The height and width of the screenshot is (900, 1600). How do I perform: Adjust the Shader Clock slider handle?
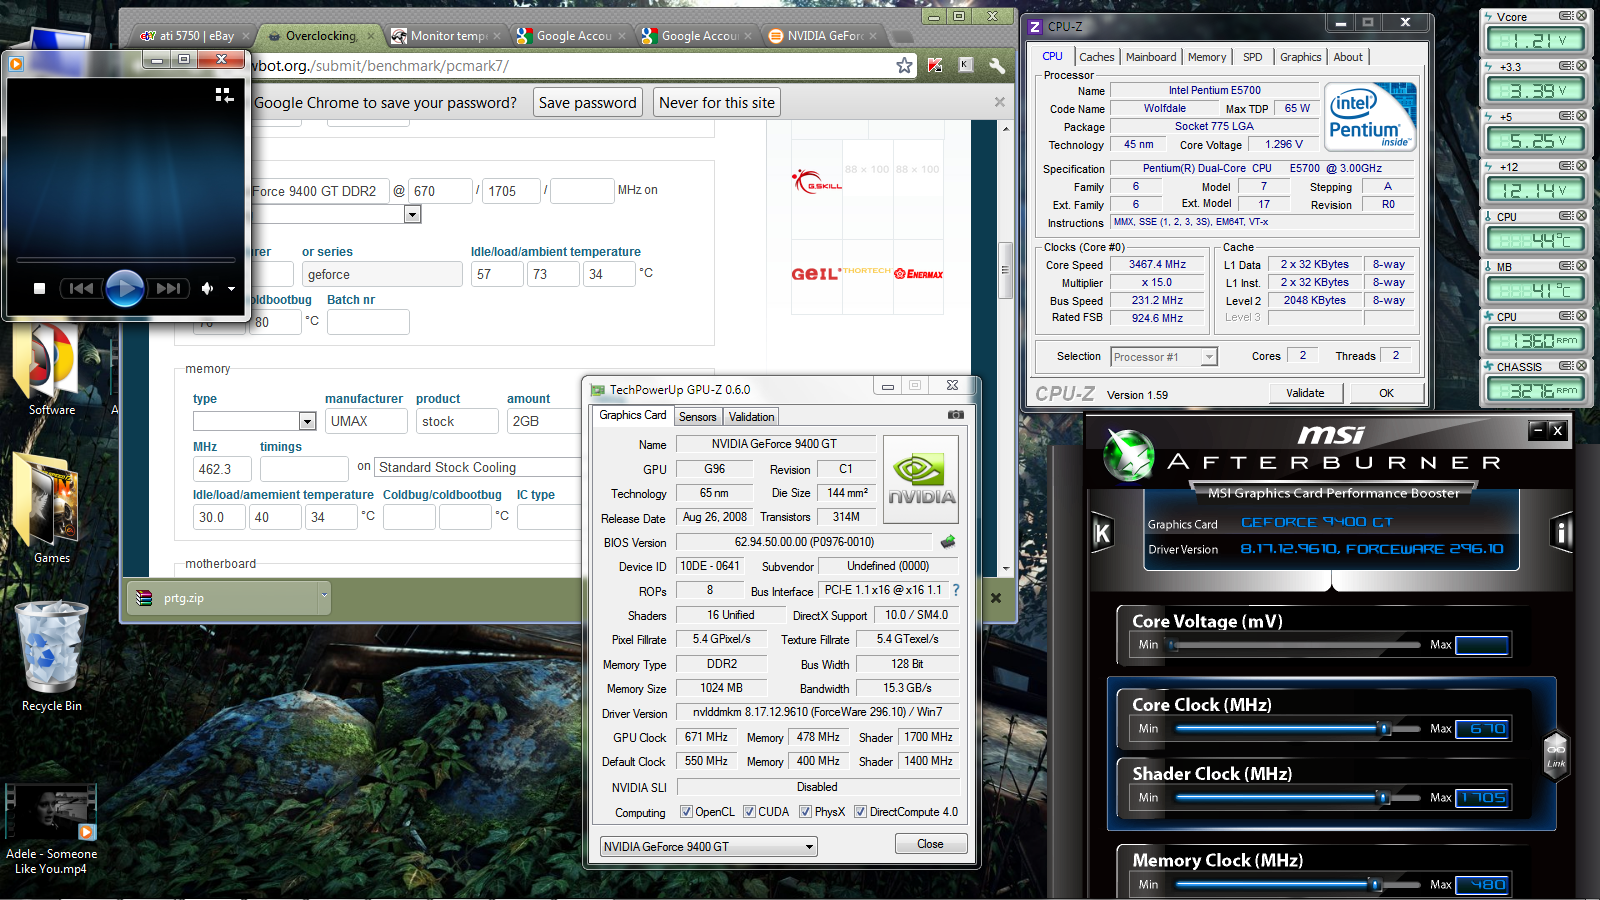tap(1384, 797)
